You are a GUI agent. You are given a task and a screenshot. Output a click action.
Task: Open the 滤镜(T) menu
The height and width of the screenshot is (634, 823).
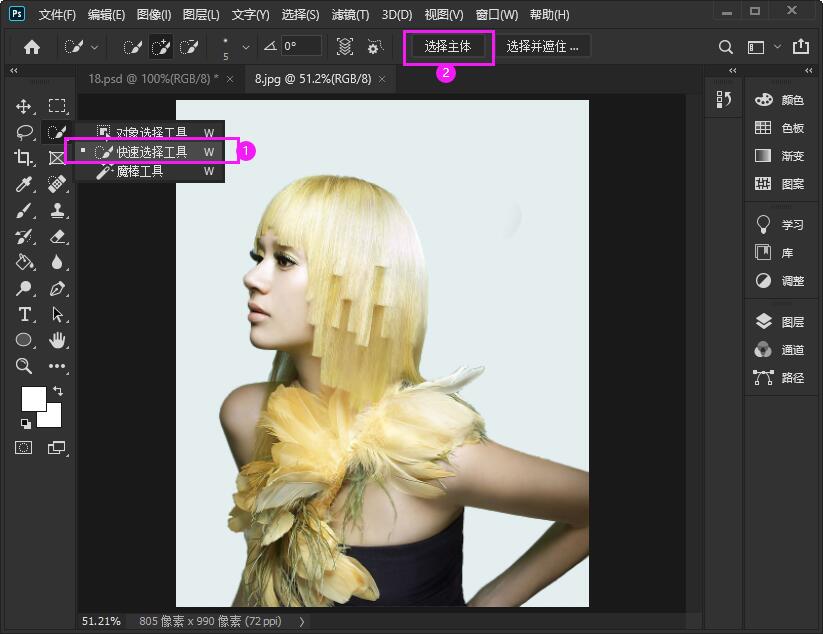(349, 15)
